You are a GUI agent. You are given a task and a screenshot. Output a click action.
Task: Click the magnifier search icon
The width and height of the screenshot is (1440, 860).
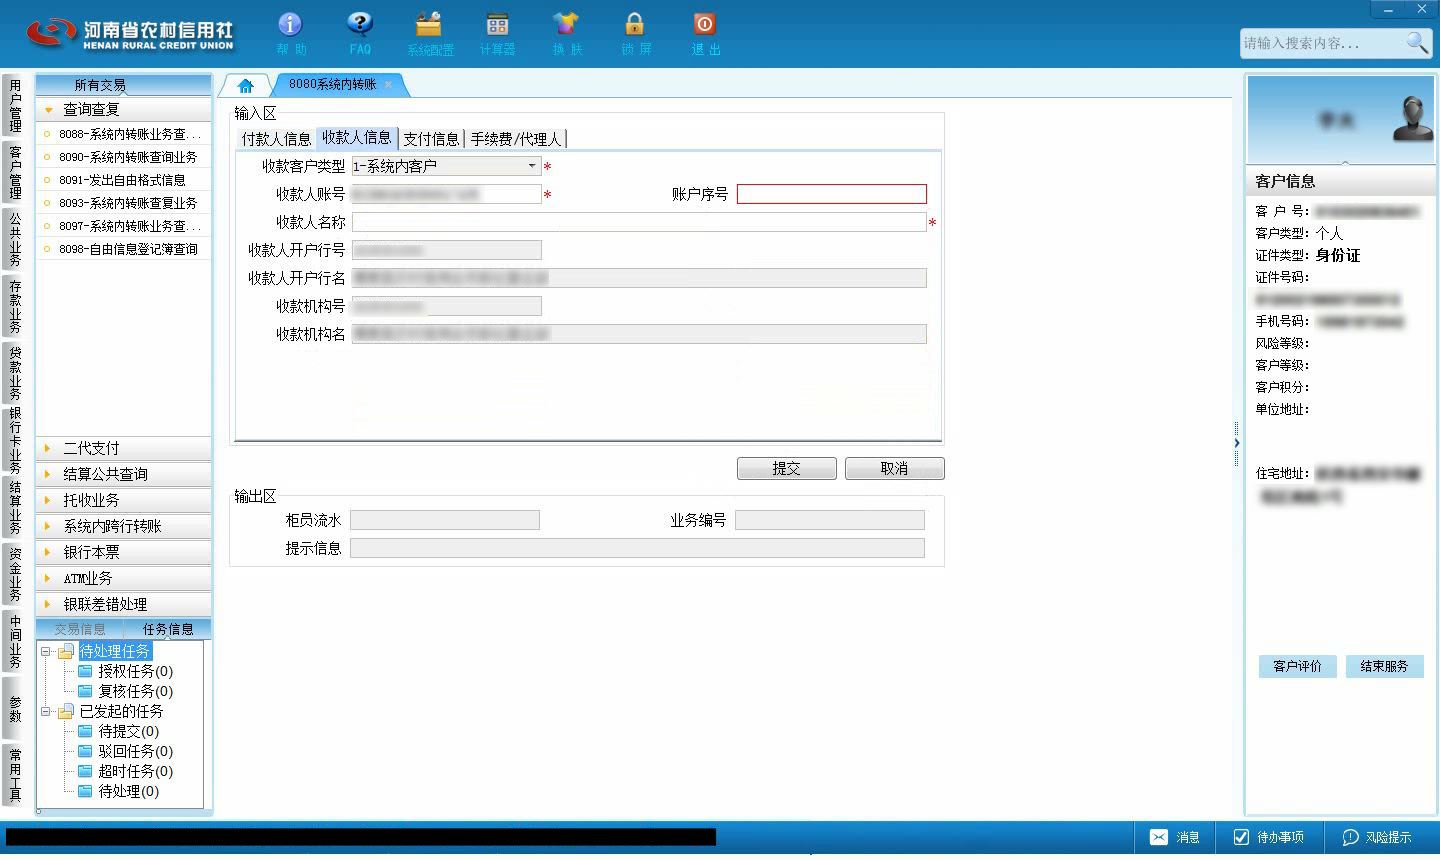1417,42
